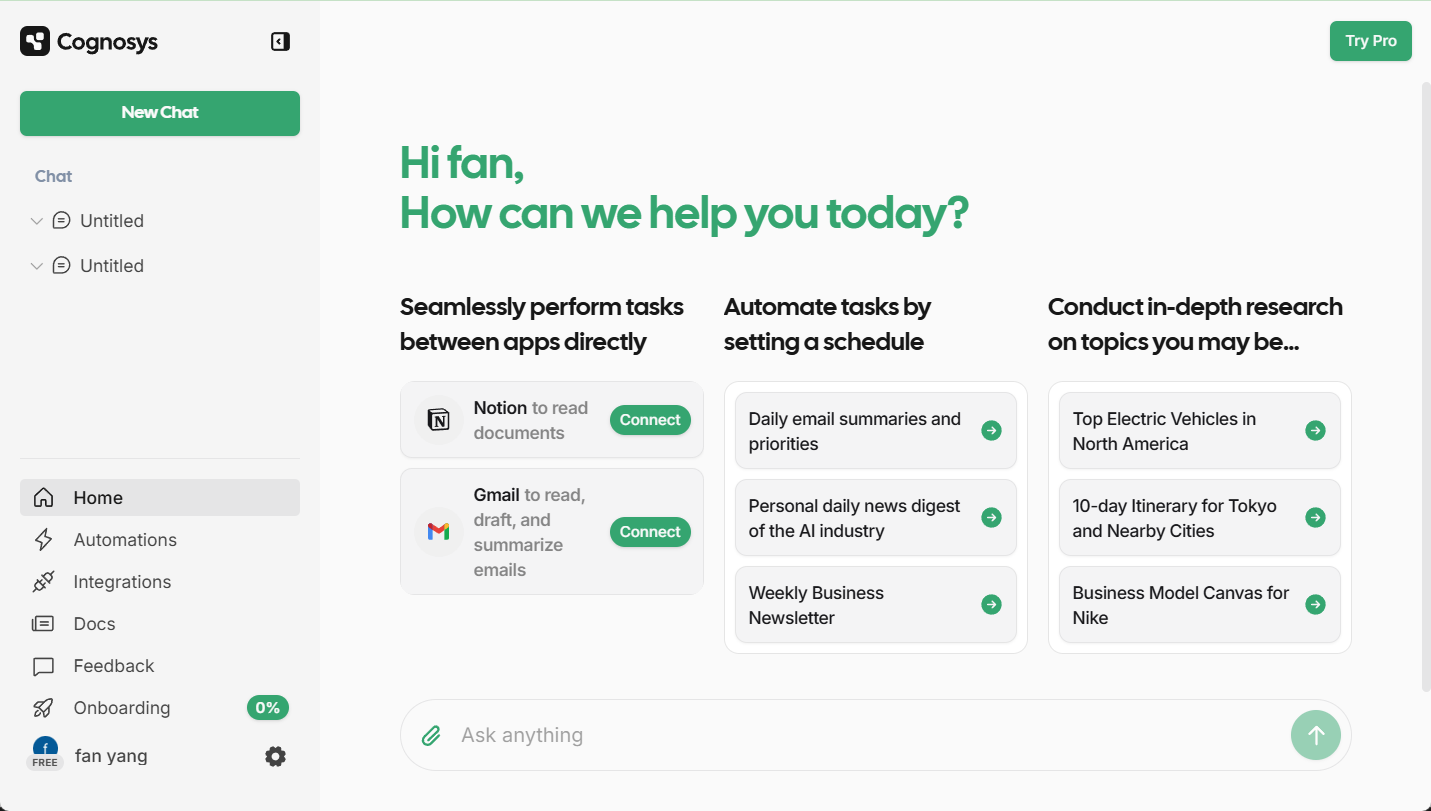Screen dimensions: 1431x811
Task: Click the Gmail app icon
Action: (x=438, y=532)
